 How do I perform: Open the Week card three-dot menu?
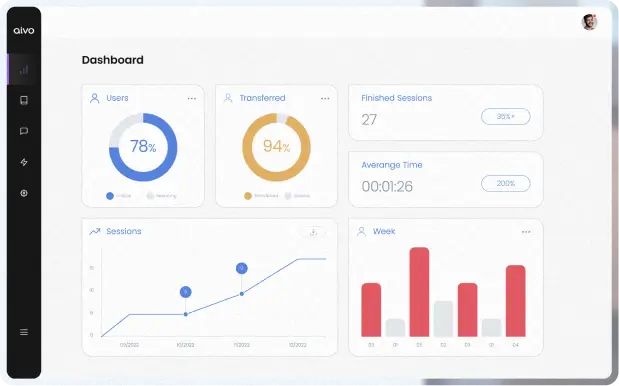pyautogui.click(x=526, y=232)
